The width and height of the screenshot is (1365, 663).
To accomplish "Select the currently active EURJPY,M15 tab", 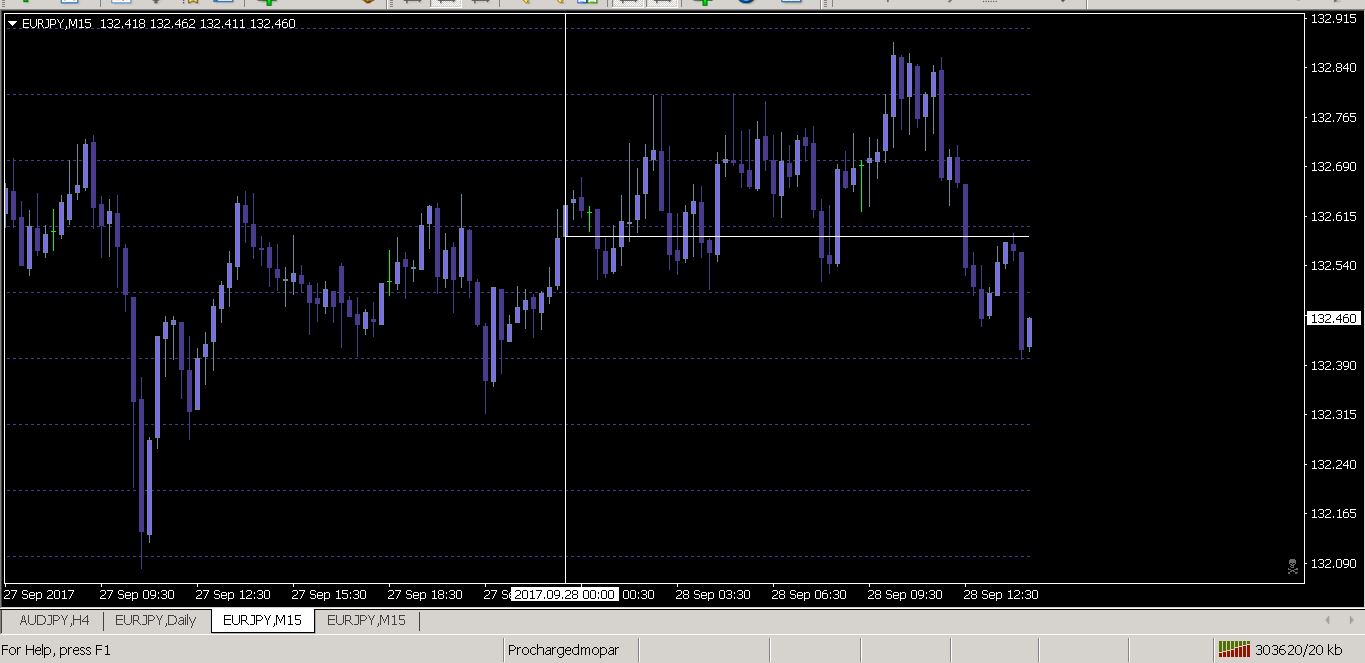I will pyautogui.click(x=262, y=620).
